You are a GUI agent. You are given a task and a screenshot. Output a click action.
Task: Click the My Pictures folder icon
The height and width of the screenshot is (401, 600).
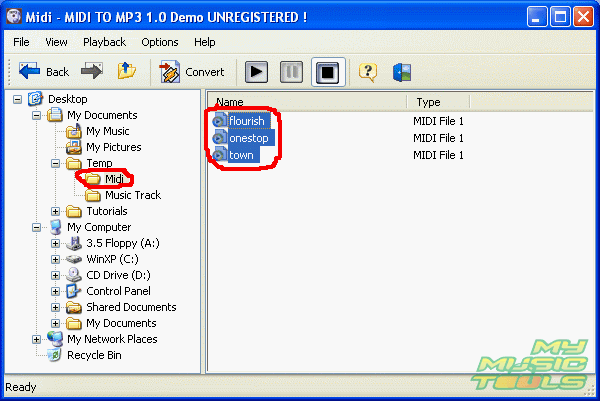(x=73, y=147)
